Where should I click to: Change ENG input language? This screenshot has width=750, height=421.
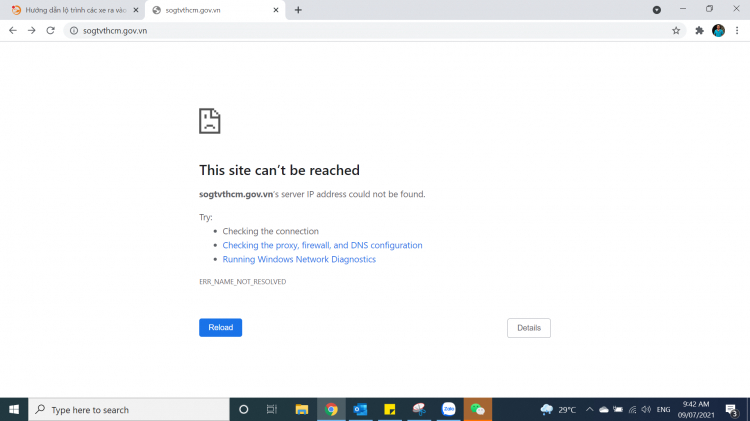pos(663,410)
